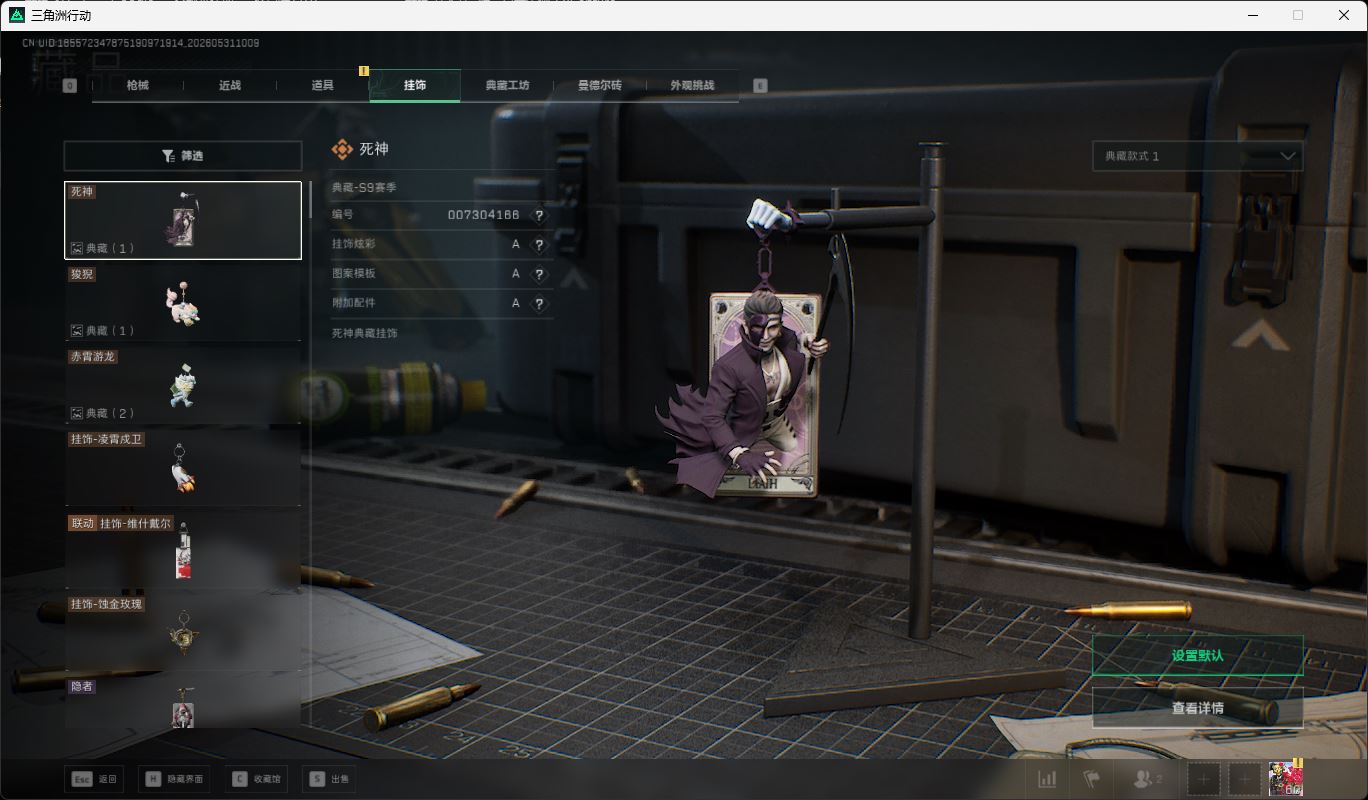Viewport: 1368px width, 800px height.
Task: Select the 赤霄游龙 charm thumbnail
Action: point(183,386)
